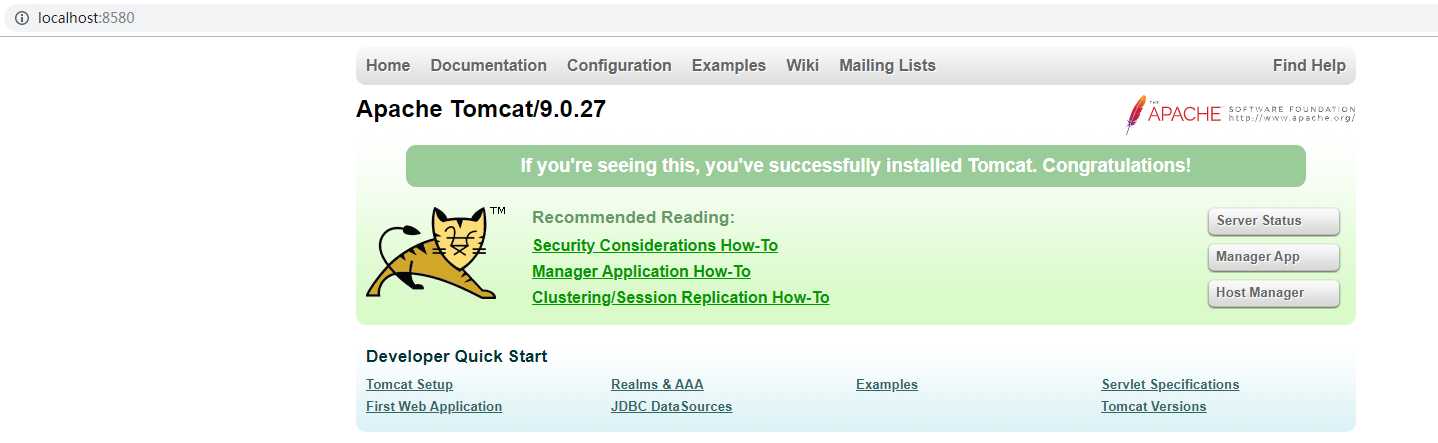The height and width of the screenshot is (443, 1438).
Task: Click the Server Status button
Action: tap(1273, 221)
